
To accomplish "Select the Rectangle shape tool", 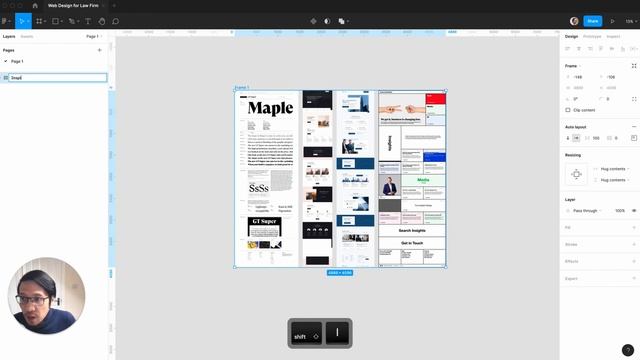I will [x=56, y=21].
